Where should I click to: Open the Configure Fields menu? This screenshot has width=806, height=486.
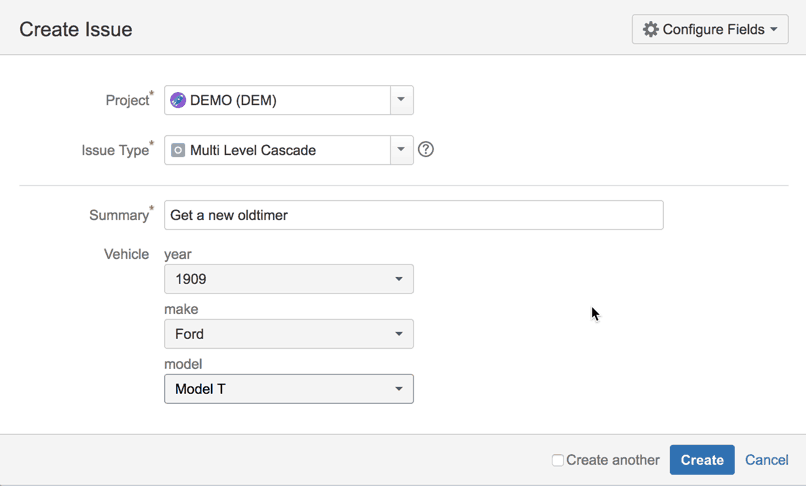click(x=711, y=30)
